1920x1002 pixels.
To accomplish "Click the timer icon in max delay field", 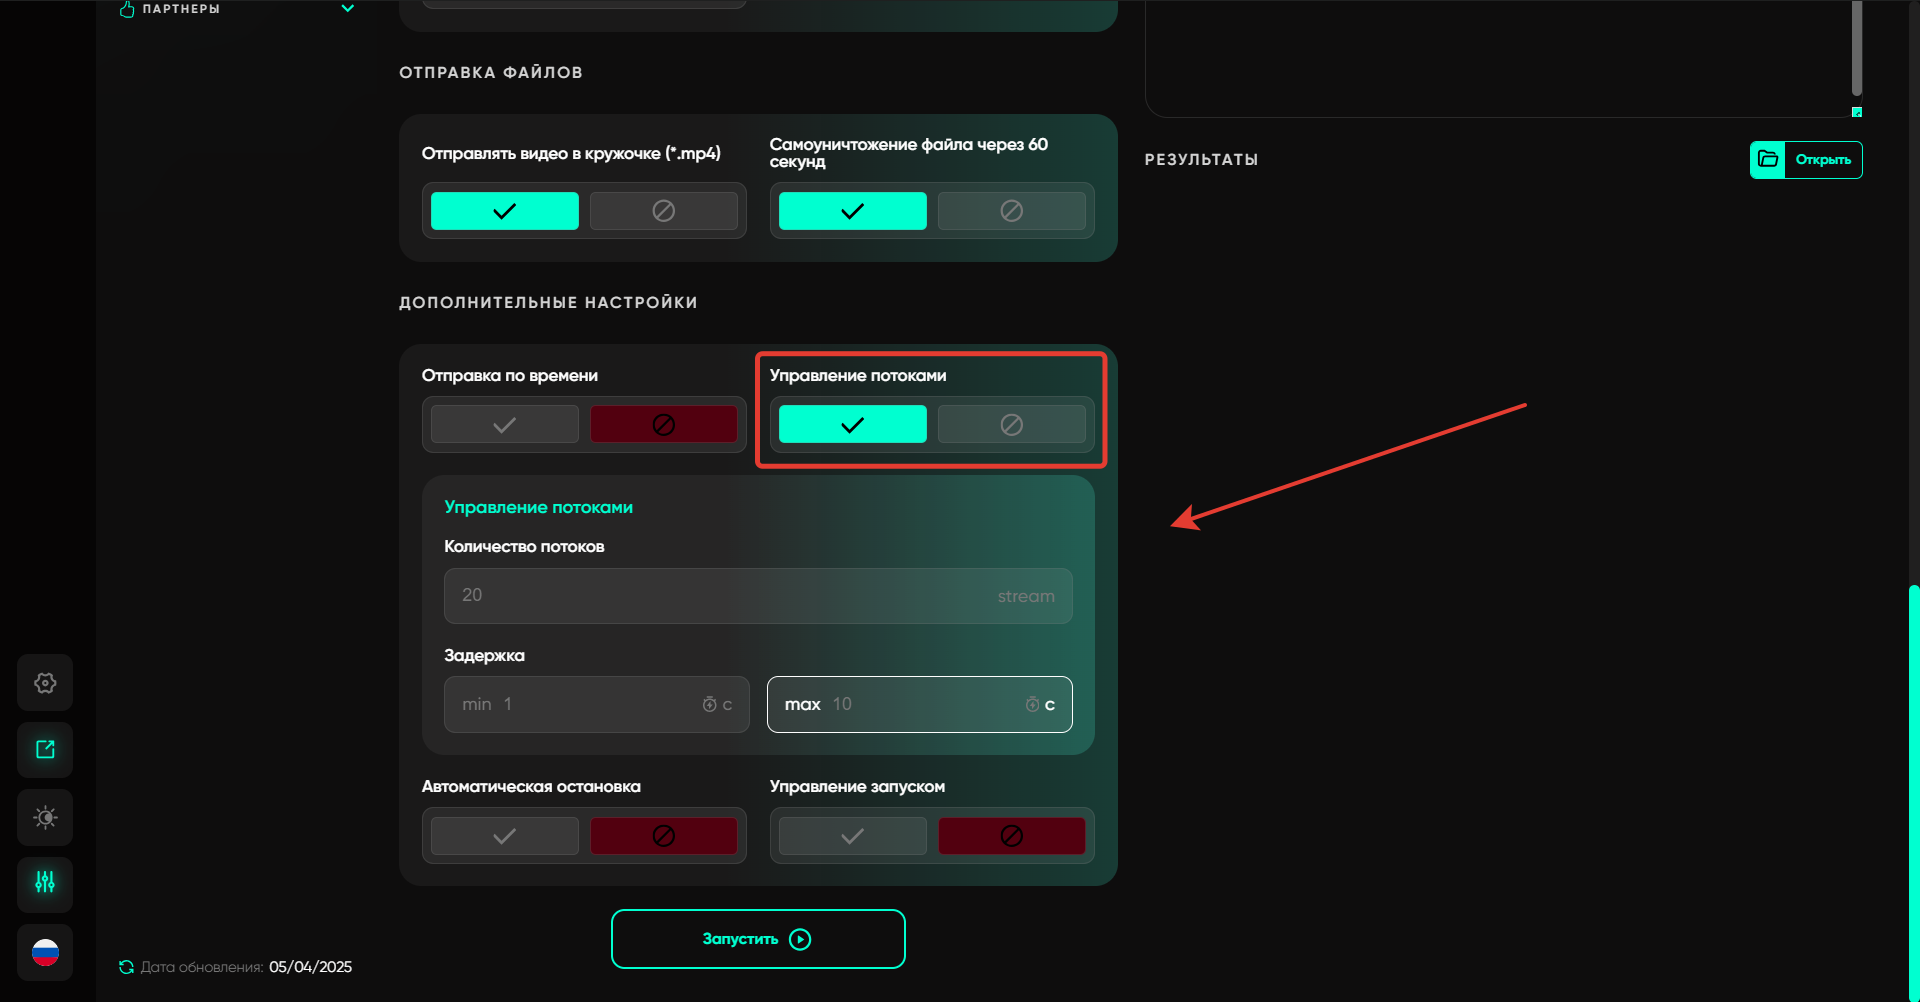I will pyautogui.click(x=1032, y=705).
